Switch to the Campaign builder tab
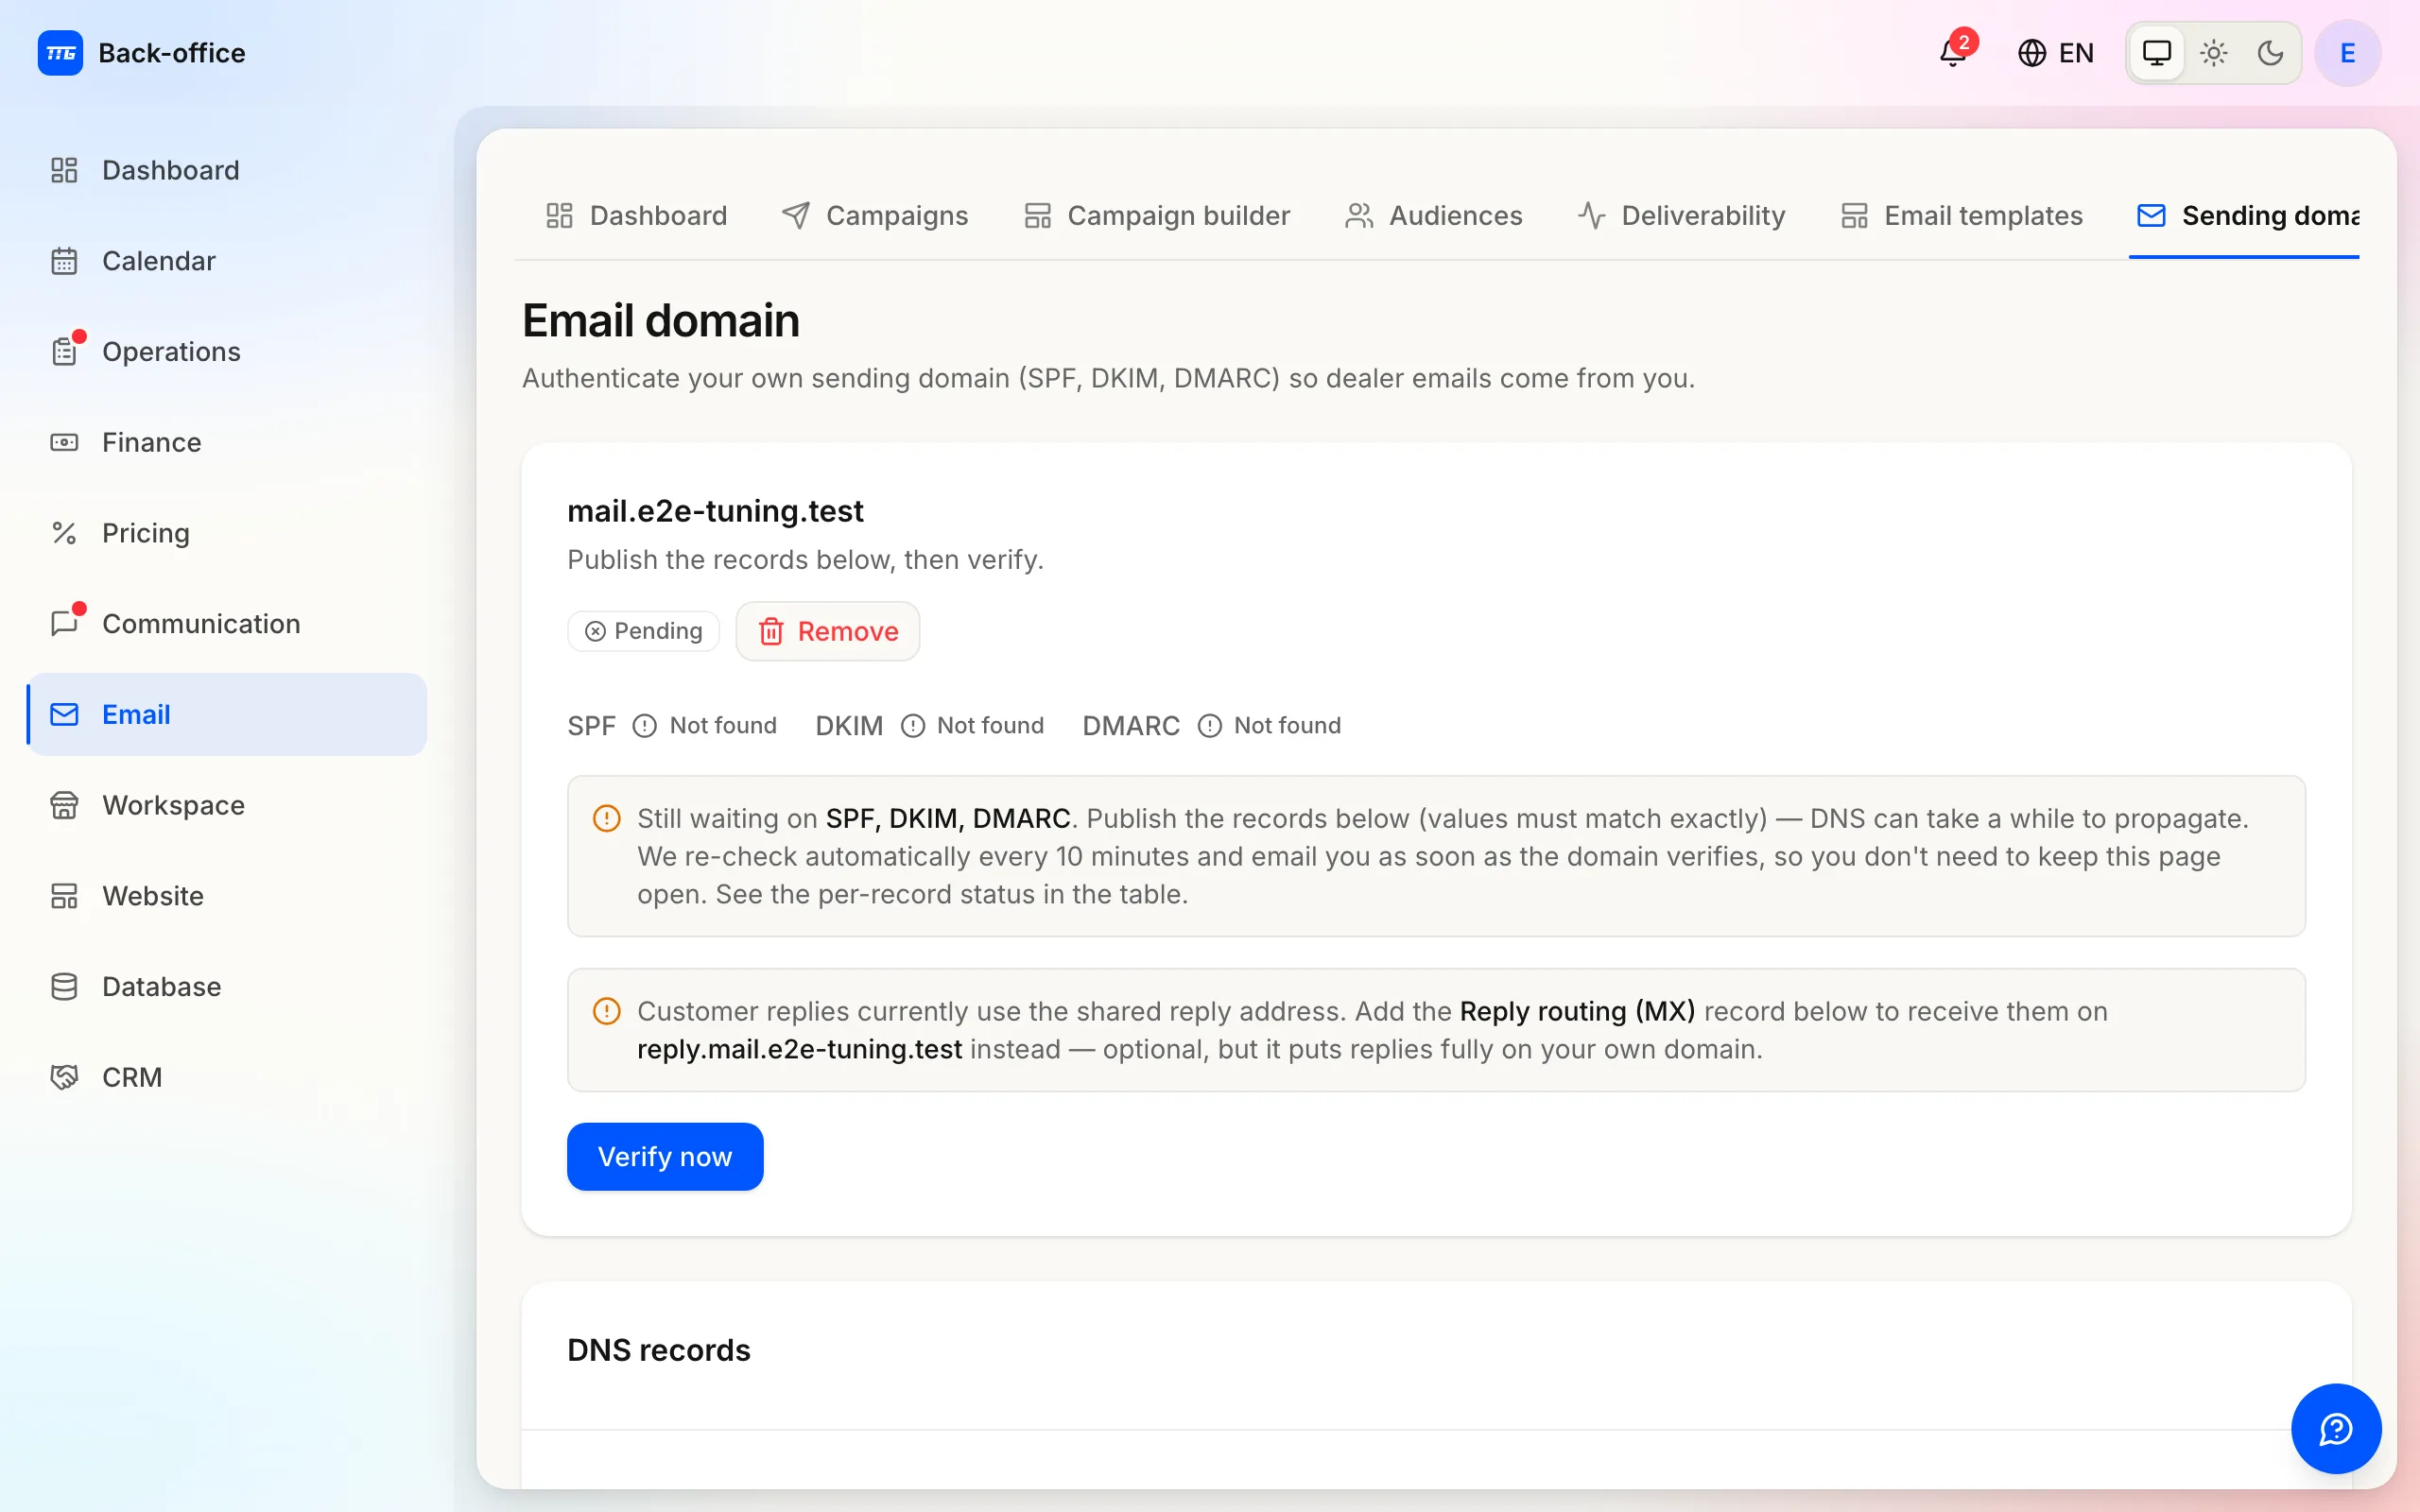Screen dimensions: 2420x1512 [1157, 216]
